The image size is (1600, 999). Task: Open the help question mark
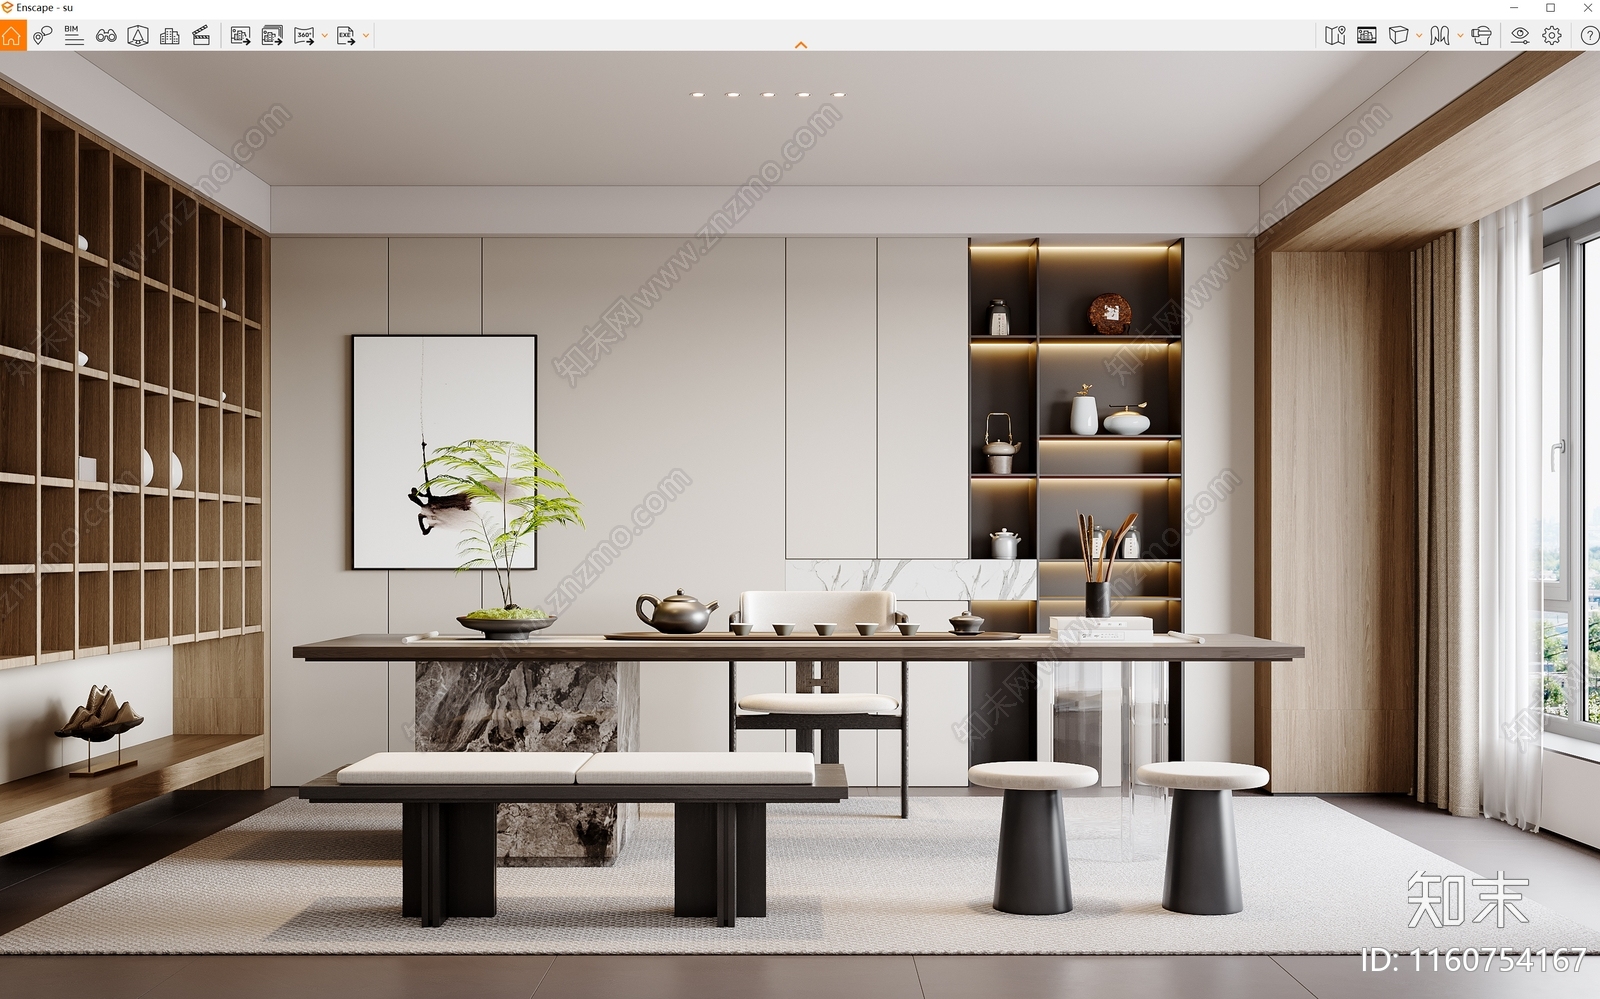1589,36
